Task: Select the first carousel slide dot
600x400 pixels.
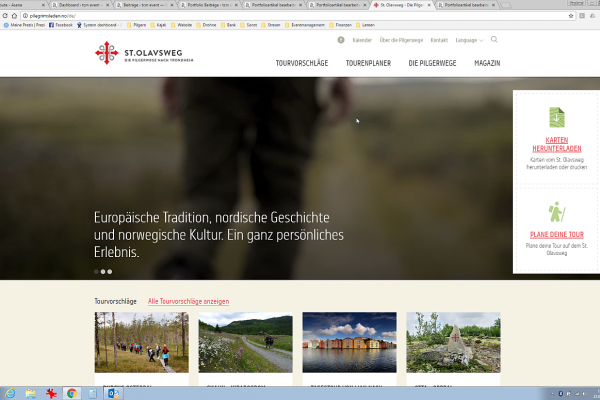Action: [96, 272]
